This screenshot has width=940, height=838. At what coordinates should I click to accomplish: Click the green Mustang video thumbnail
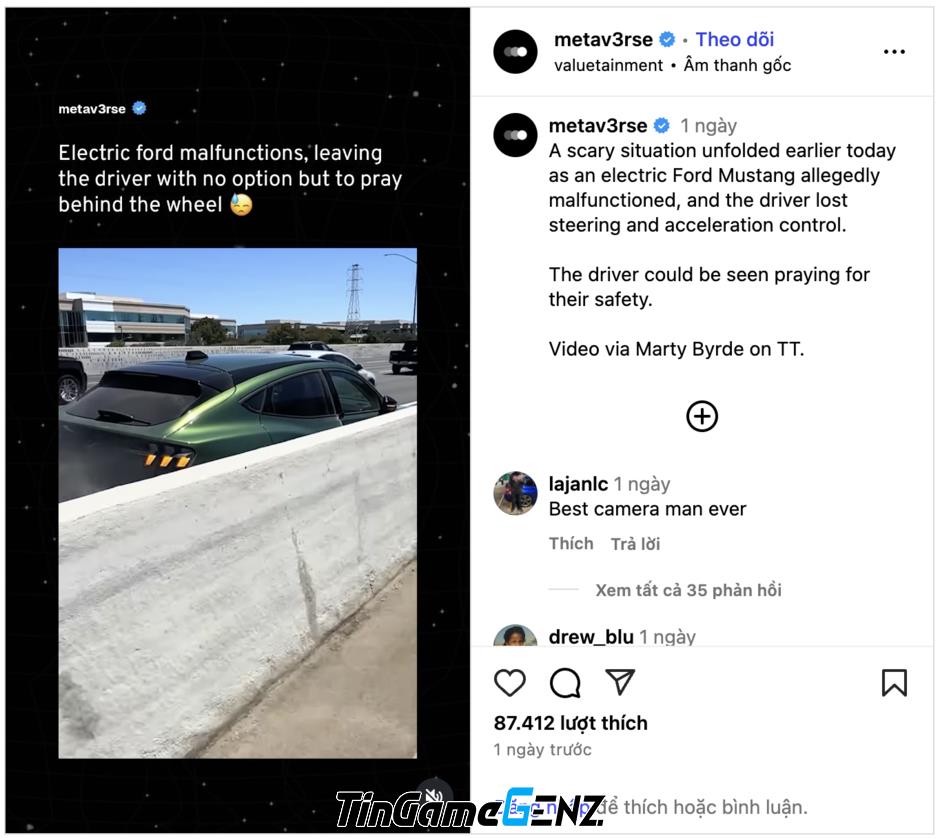point(237,503)
